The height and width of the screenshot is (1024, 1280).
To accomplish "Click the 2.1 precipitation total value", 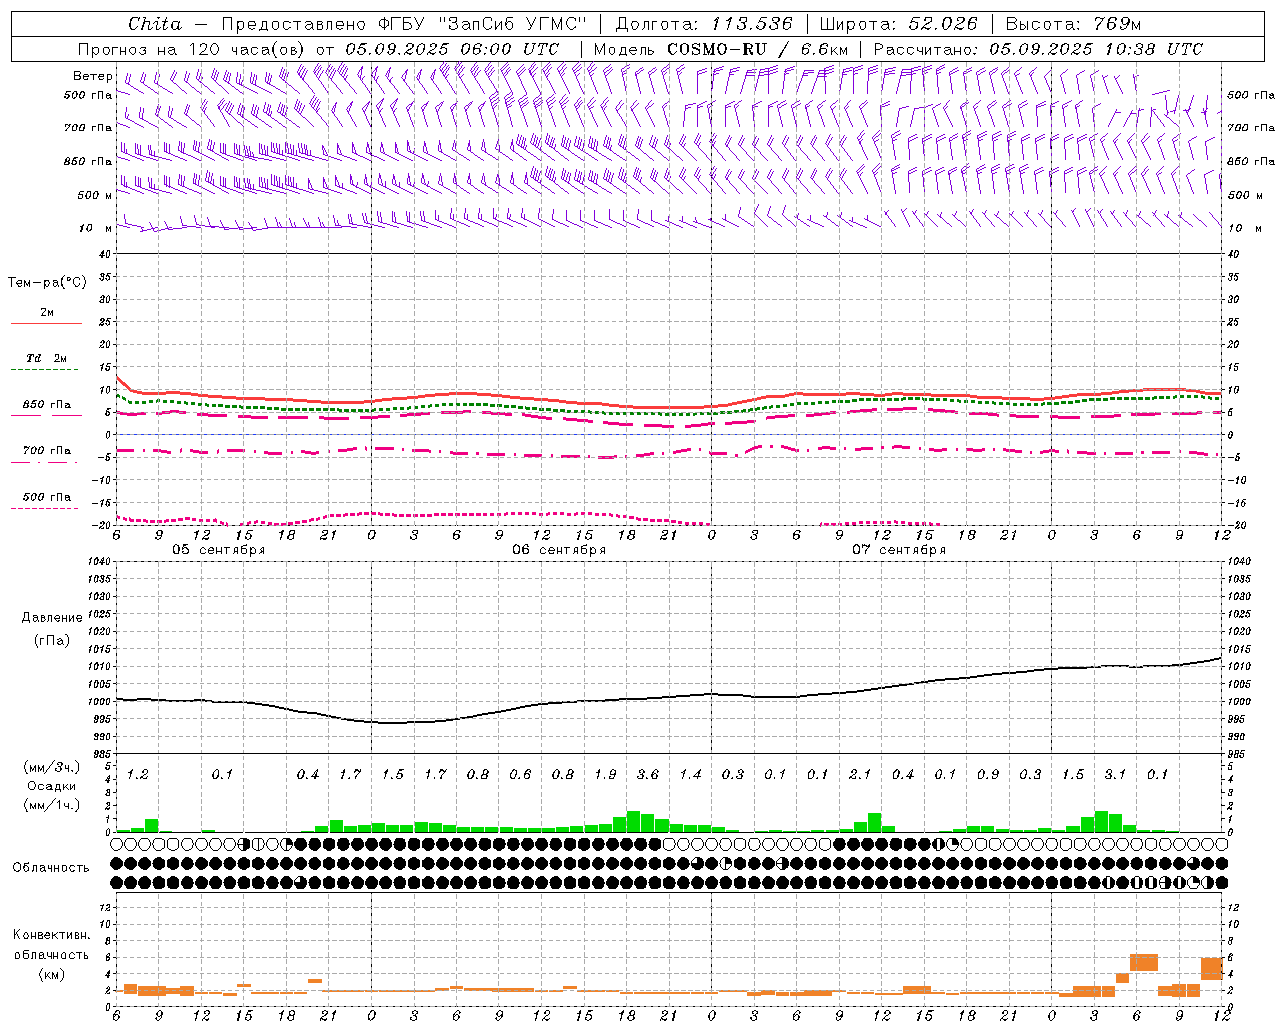I will pyautogui.click(x=860, y=774).
